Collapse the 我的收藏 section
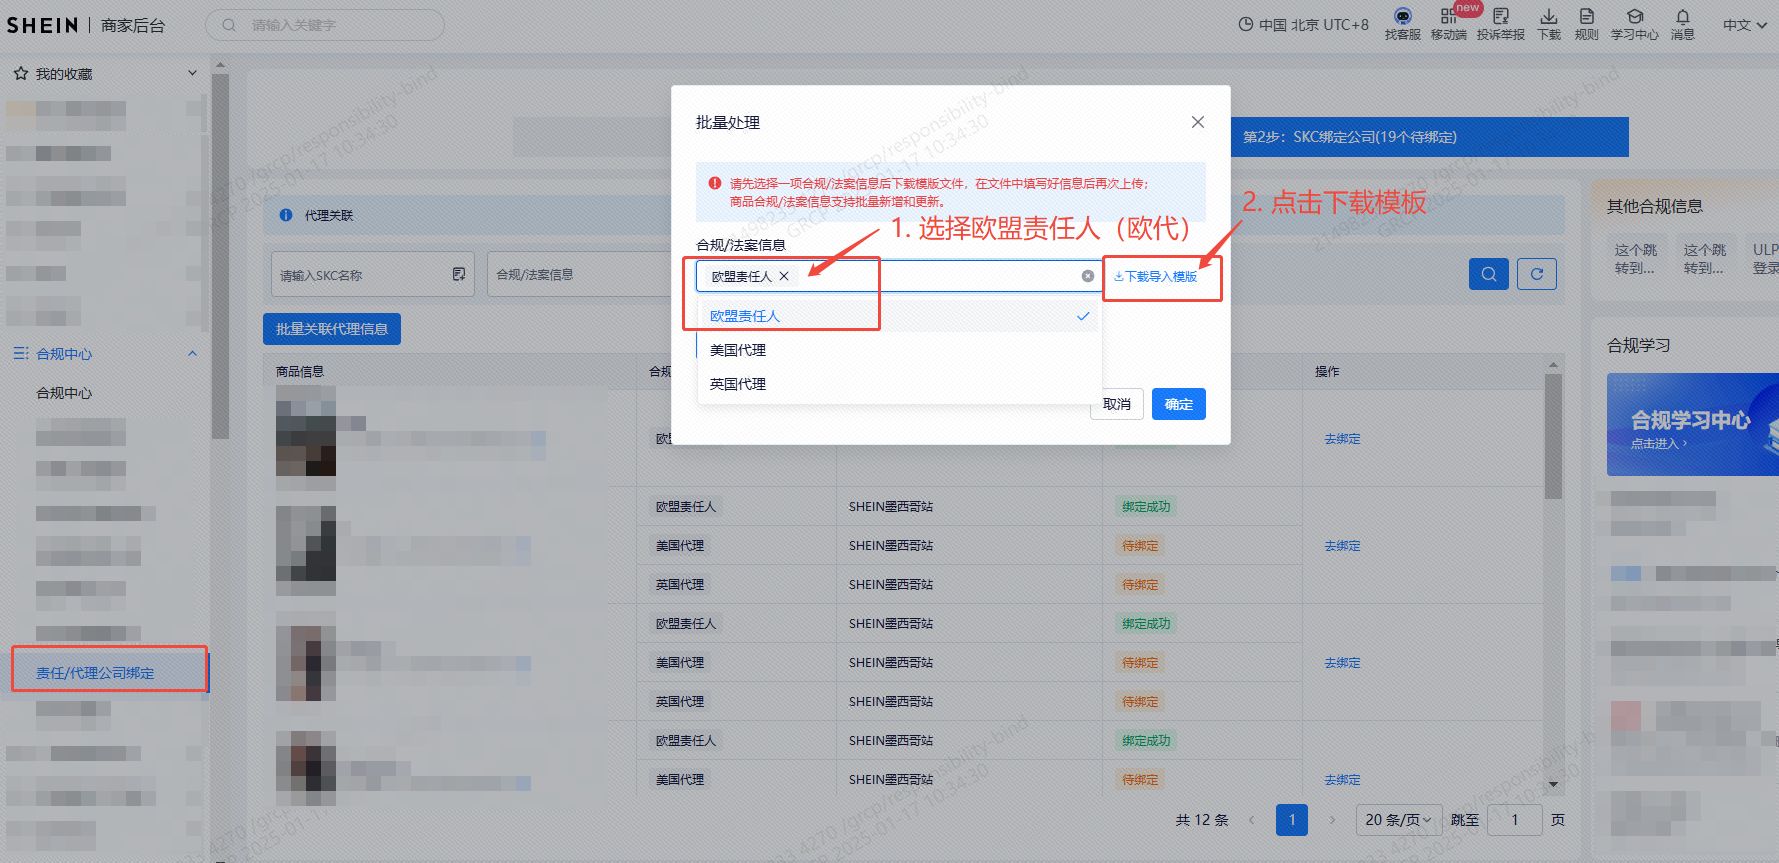Screen dimensions: 1779x863 click(192, 73)
